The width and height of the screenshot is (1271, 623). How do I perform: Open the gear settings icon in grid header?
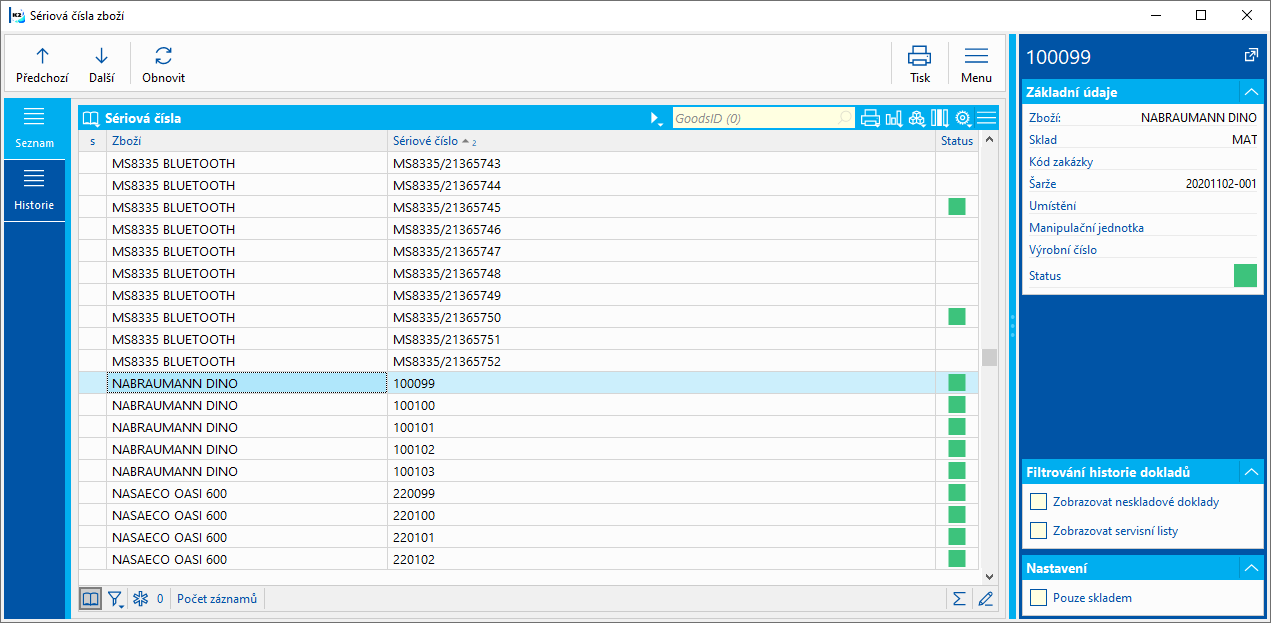pos(964,118)
